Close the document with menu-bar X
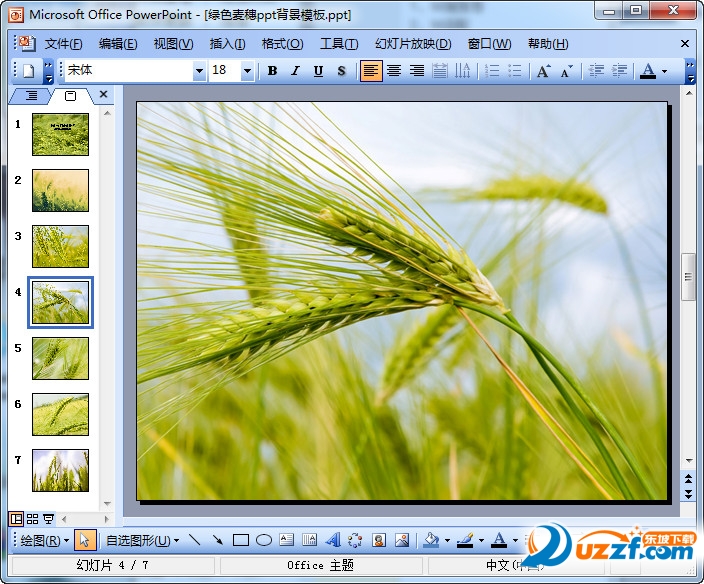Image resolution: width=704 pixels, height=584 pixels. click(685, 44)
